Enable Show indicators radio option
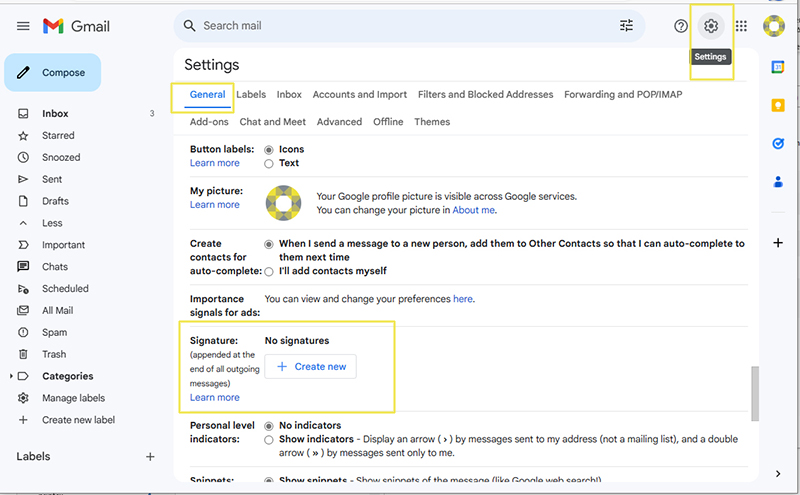The width and height of the screenshot is (800, 495). [x=269, y=440]
